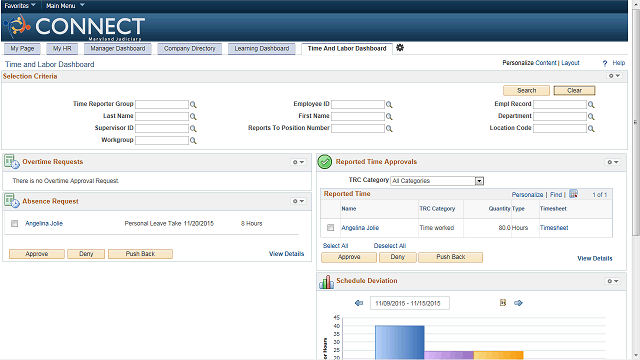Open Time Reporter Group lookup magnifier
This screenshot has width=640, height=360.
coord(193,104)
